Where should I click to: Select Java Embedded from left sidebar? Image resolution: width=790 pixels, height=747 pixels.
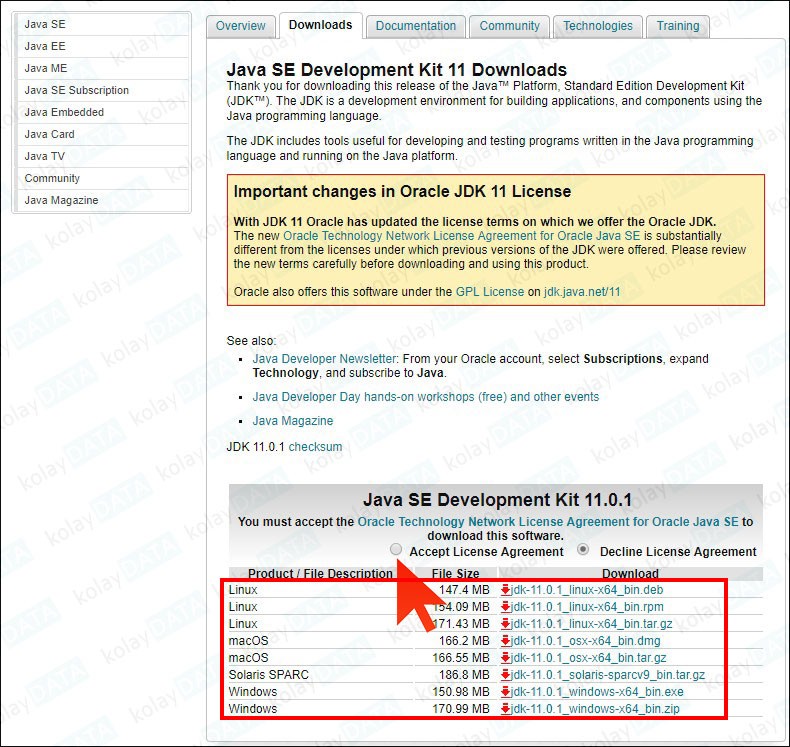click(64, 112)
